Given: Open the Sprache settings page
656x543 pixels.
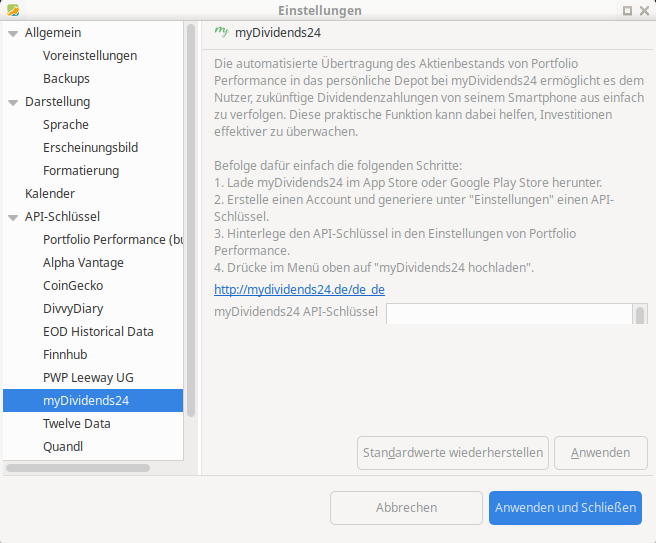Looking at the screenshot, I should coord(66,125).
